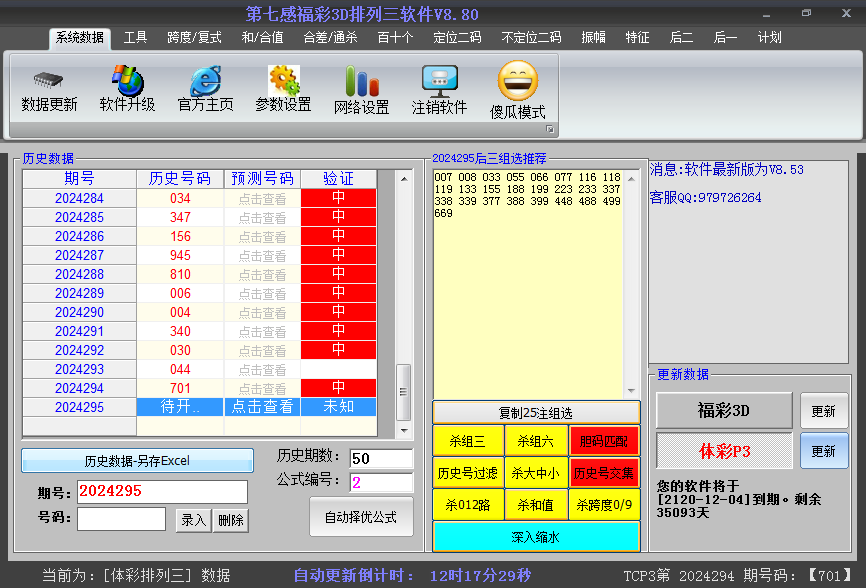Click the 录入 button
This screenshot has width=866, height=588.
(193, 520)
